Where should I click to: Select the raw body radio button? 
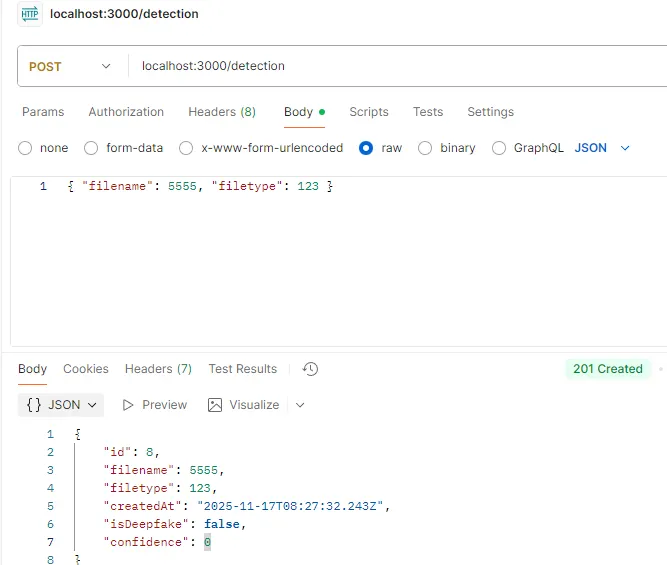[366, 148]
